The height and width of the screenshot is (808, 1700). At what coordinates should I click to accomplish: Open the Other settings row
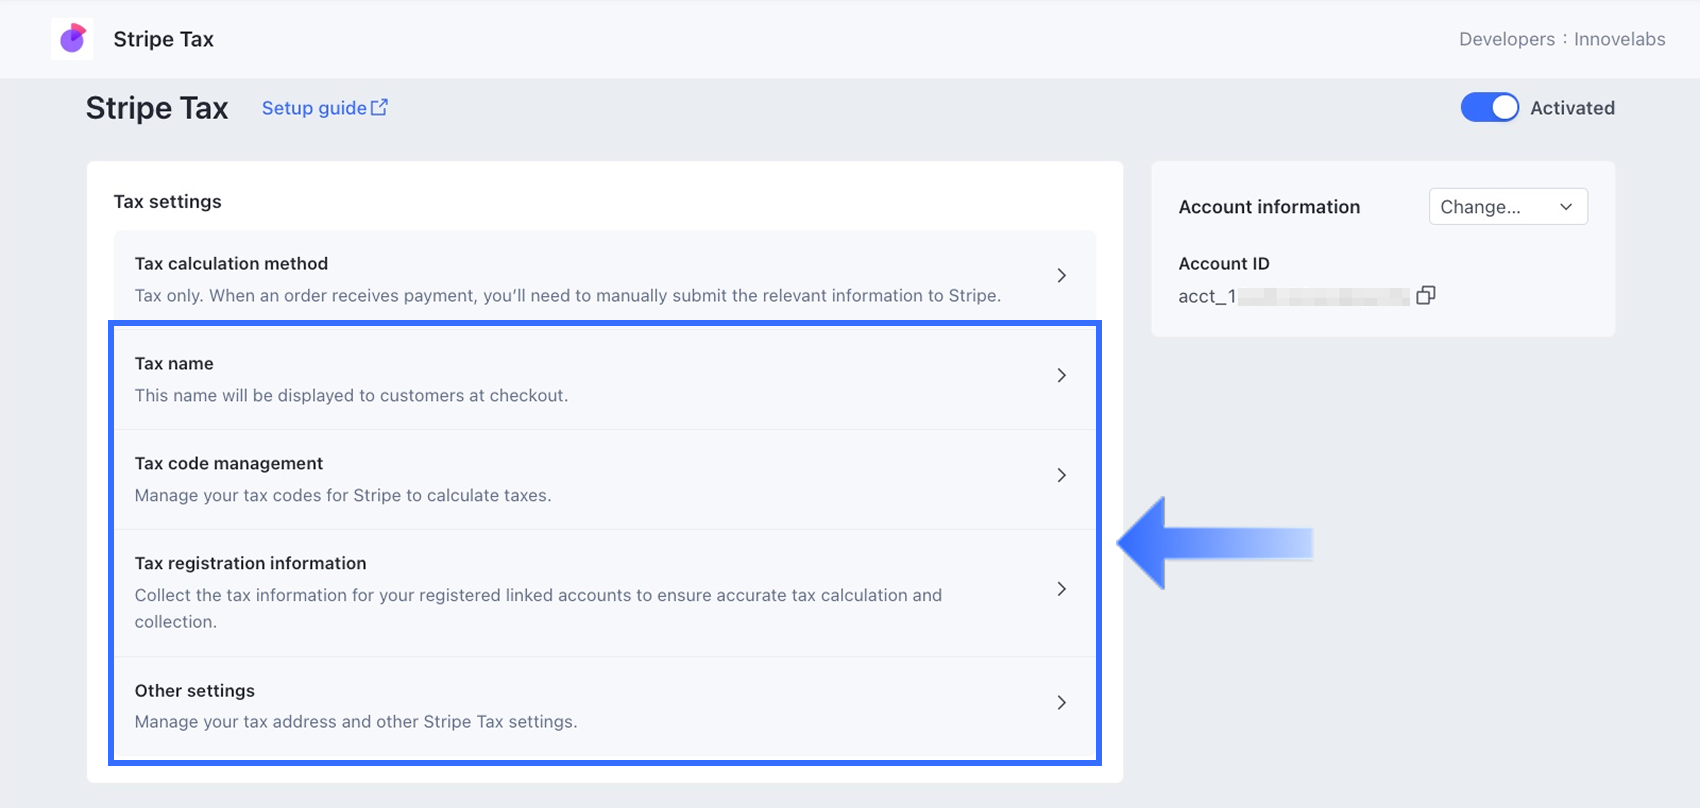coord(567,706)
